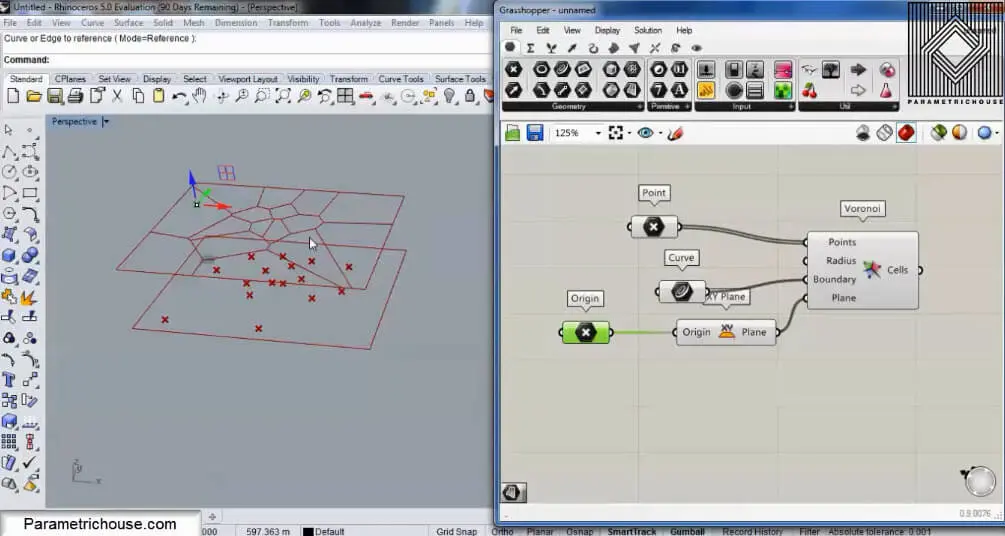Switch to the Curve Tools toolbar tab
Screen dimensions: 1005x536
401,79
